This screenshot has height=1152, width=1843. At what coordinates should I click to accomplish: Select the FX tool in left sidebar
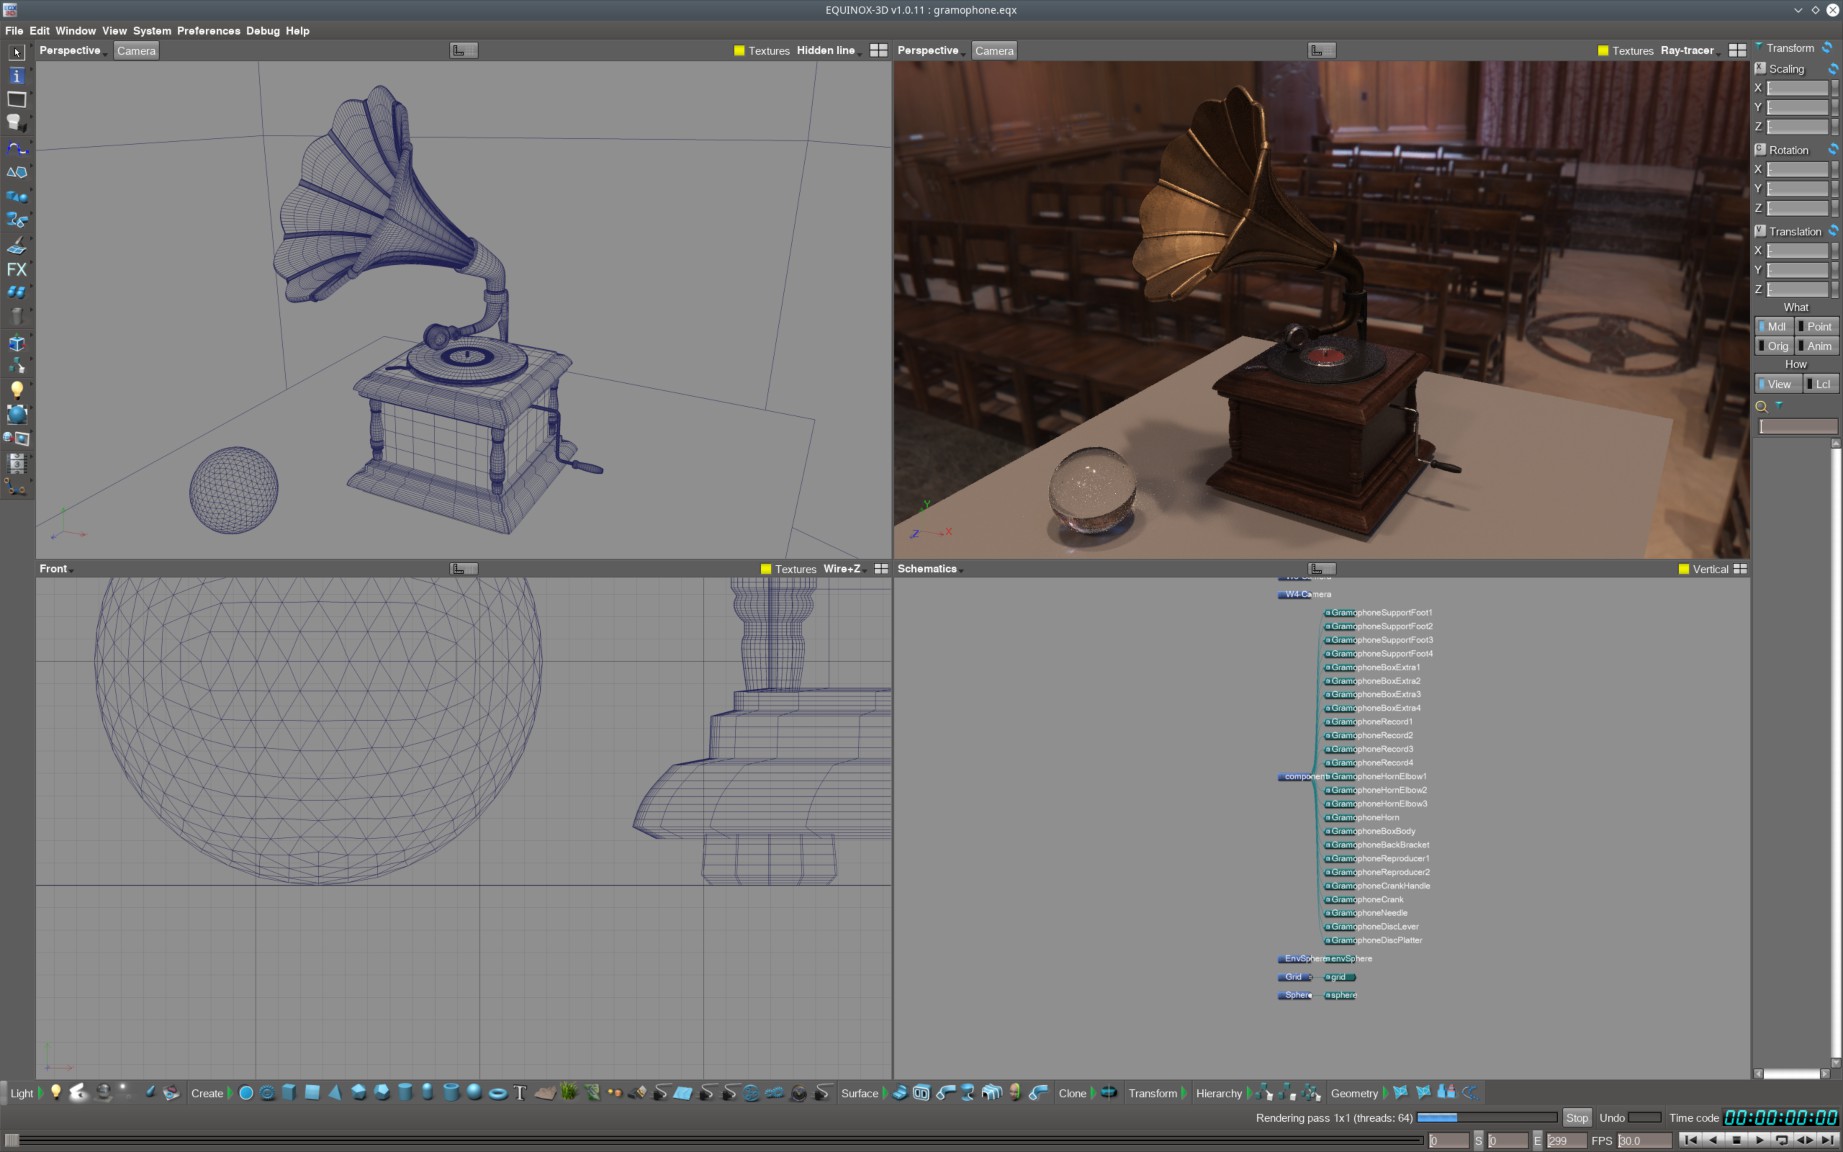click(x=17, y=270)
